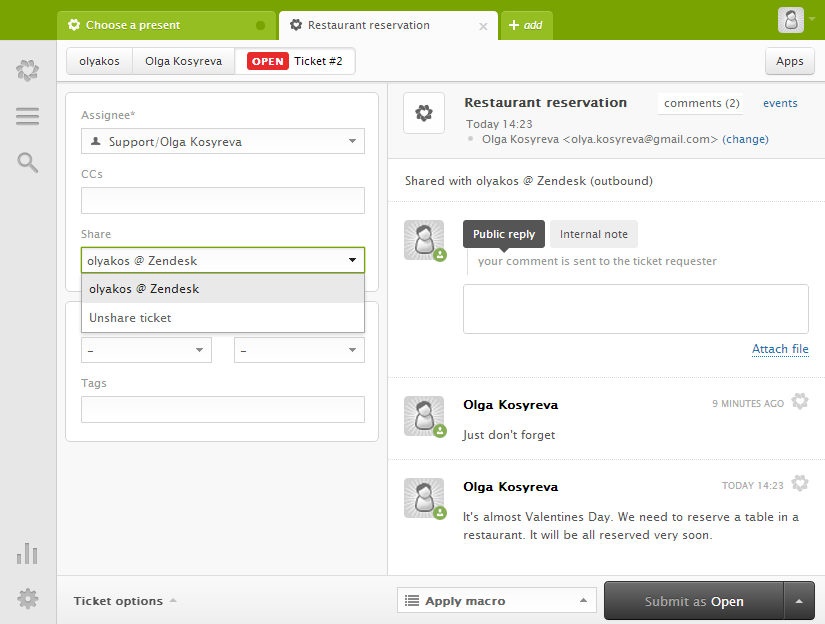Open the Assignee dropdown
Image resolution: width=825 pixels, height=624 pixels.
pos(223,142)
